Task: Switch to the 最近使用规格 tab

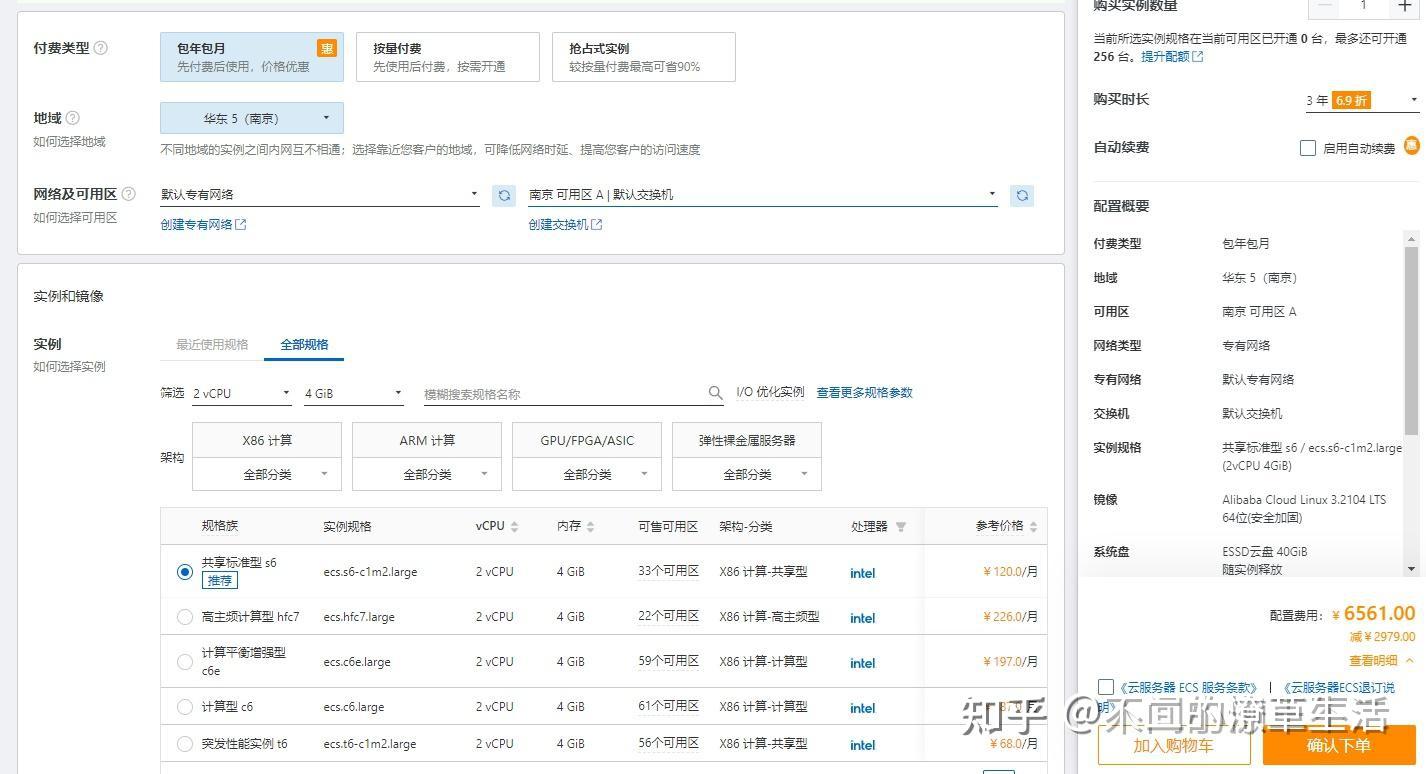Action: point(212,344)
